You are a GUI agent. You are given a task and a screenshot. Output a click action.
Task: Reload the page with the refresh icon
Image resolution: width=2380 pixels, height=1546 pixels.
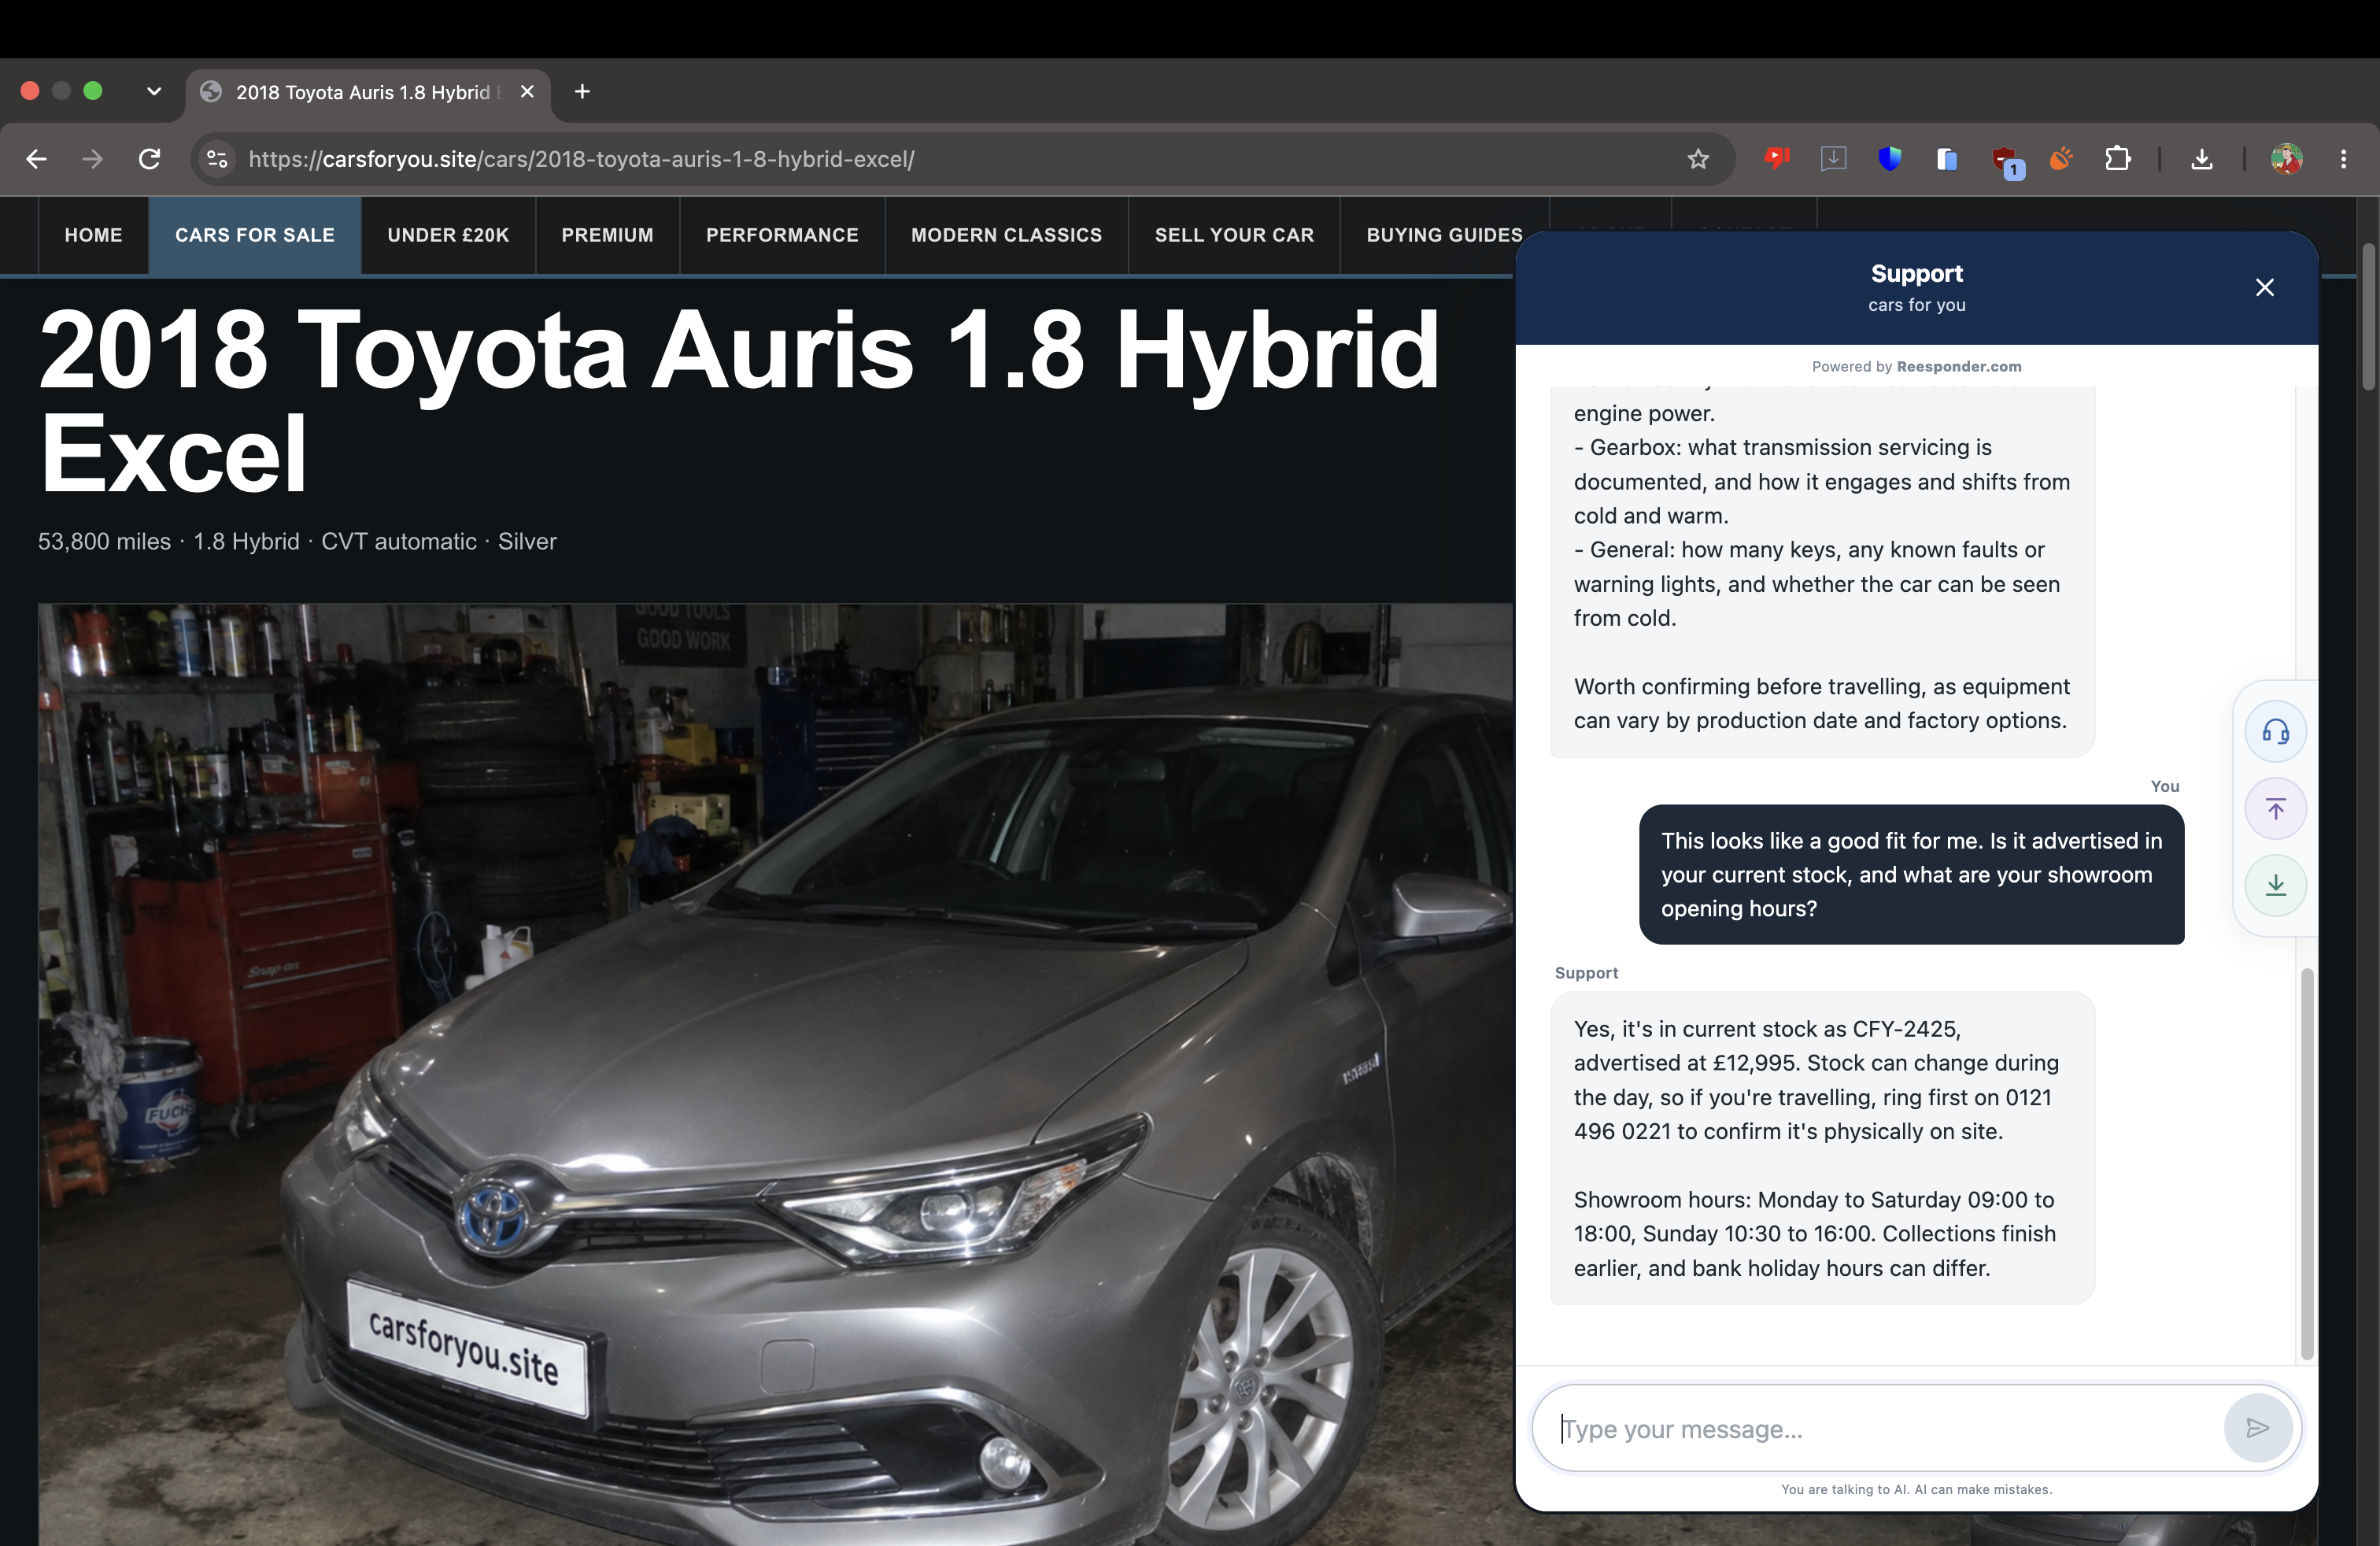coord(149,159)
